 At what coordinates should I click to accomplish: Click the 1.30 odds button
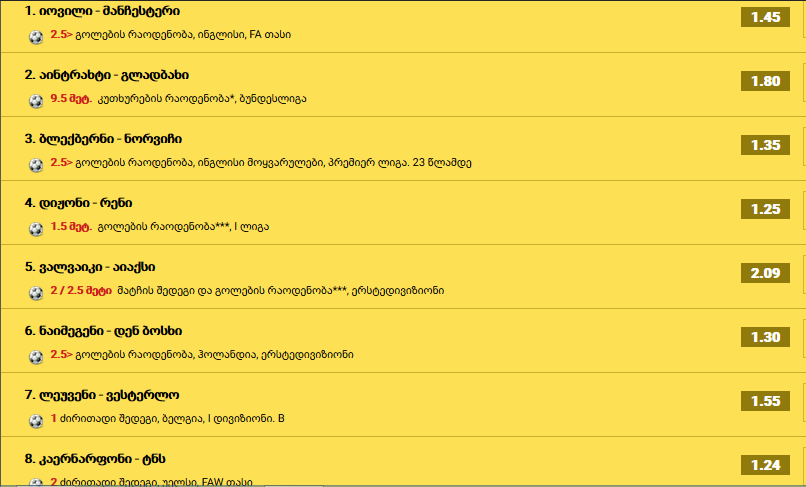coord(765,337)
